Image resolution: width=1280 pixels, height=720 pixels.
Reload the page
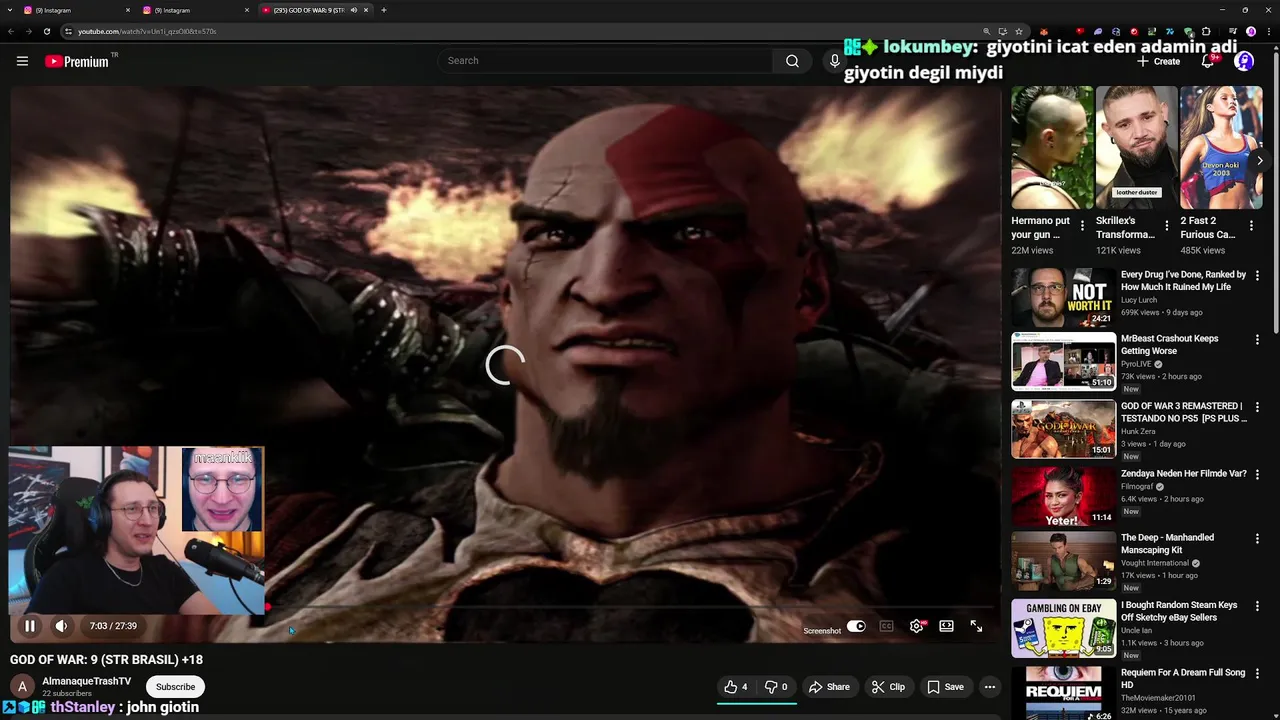46,31
